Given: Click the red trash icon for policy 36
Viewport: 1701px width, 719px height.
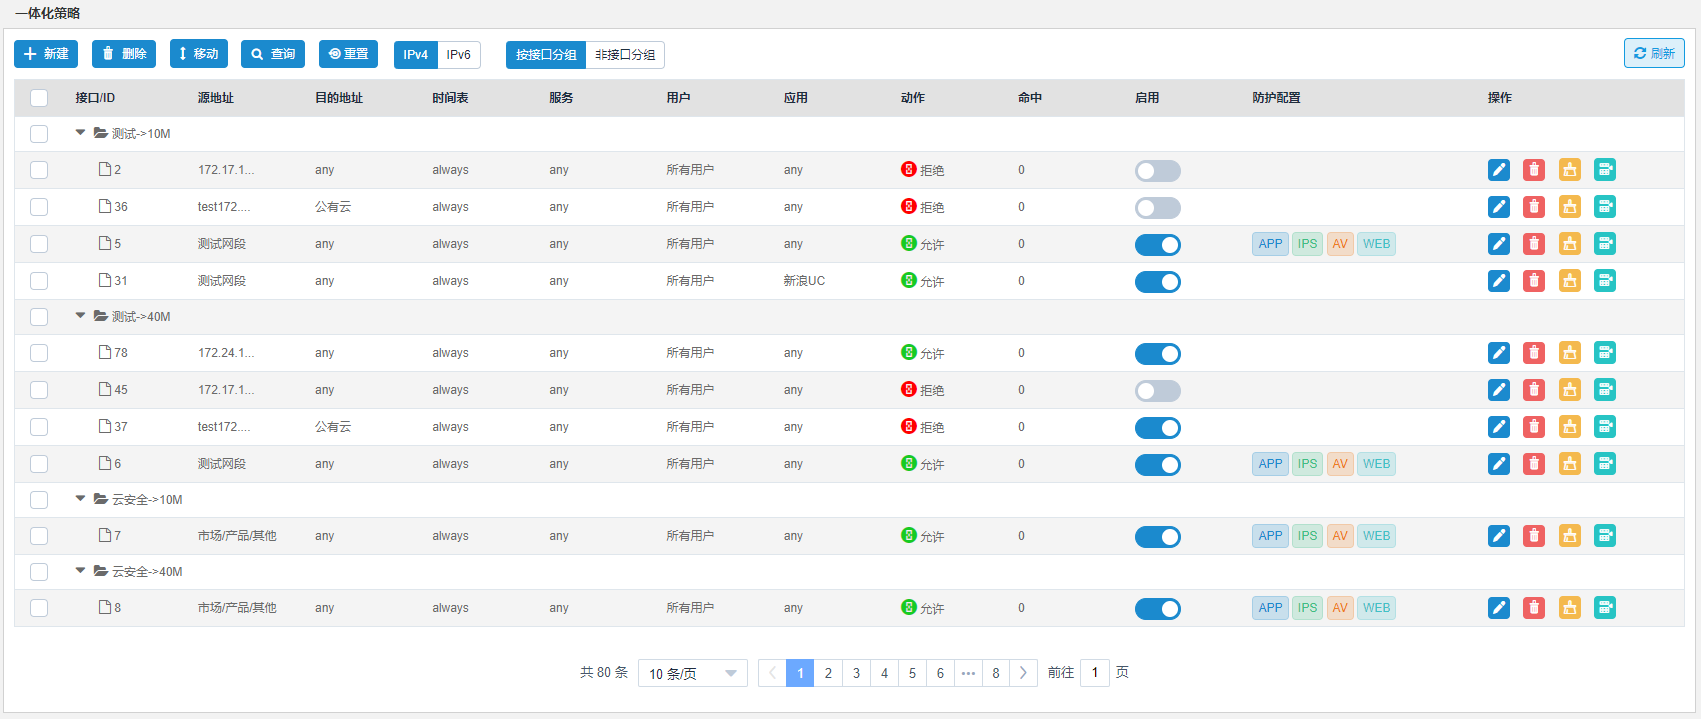Looking at the screenshot, I should coord(1533,207).
